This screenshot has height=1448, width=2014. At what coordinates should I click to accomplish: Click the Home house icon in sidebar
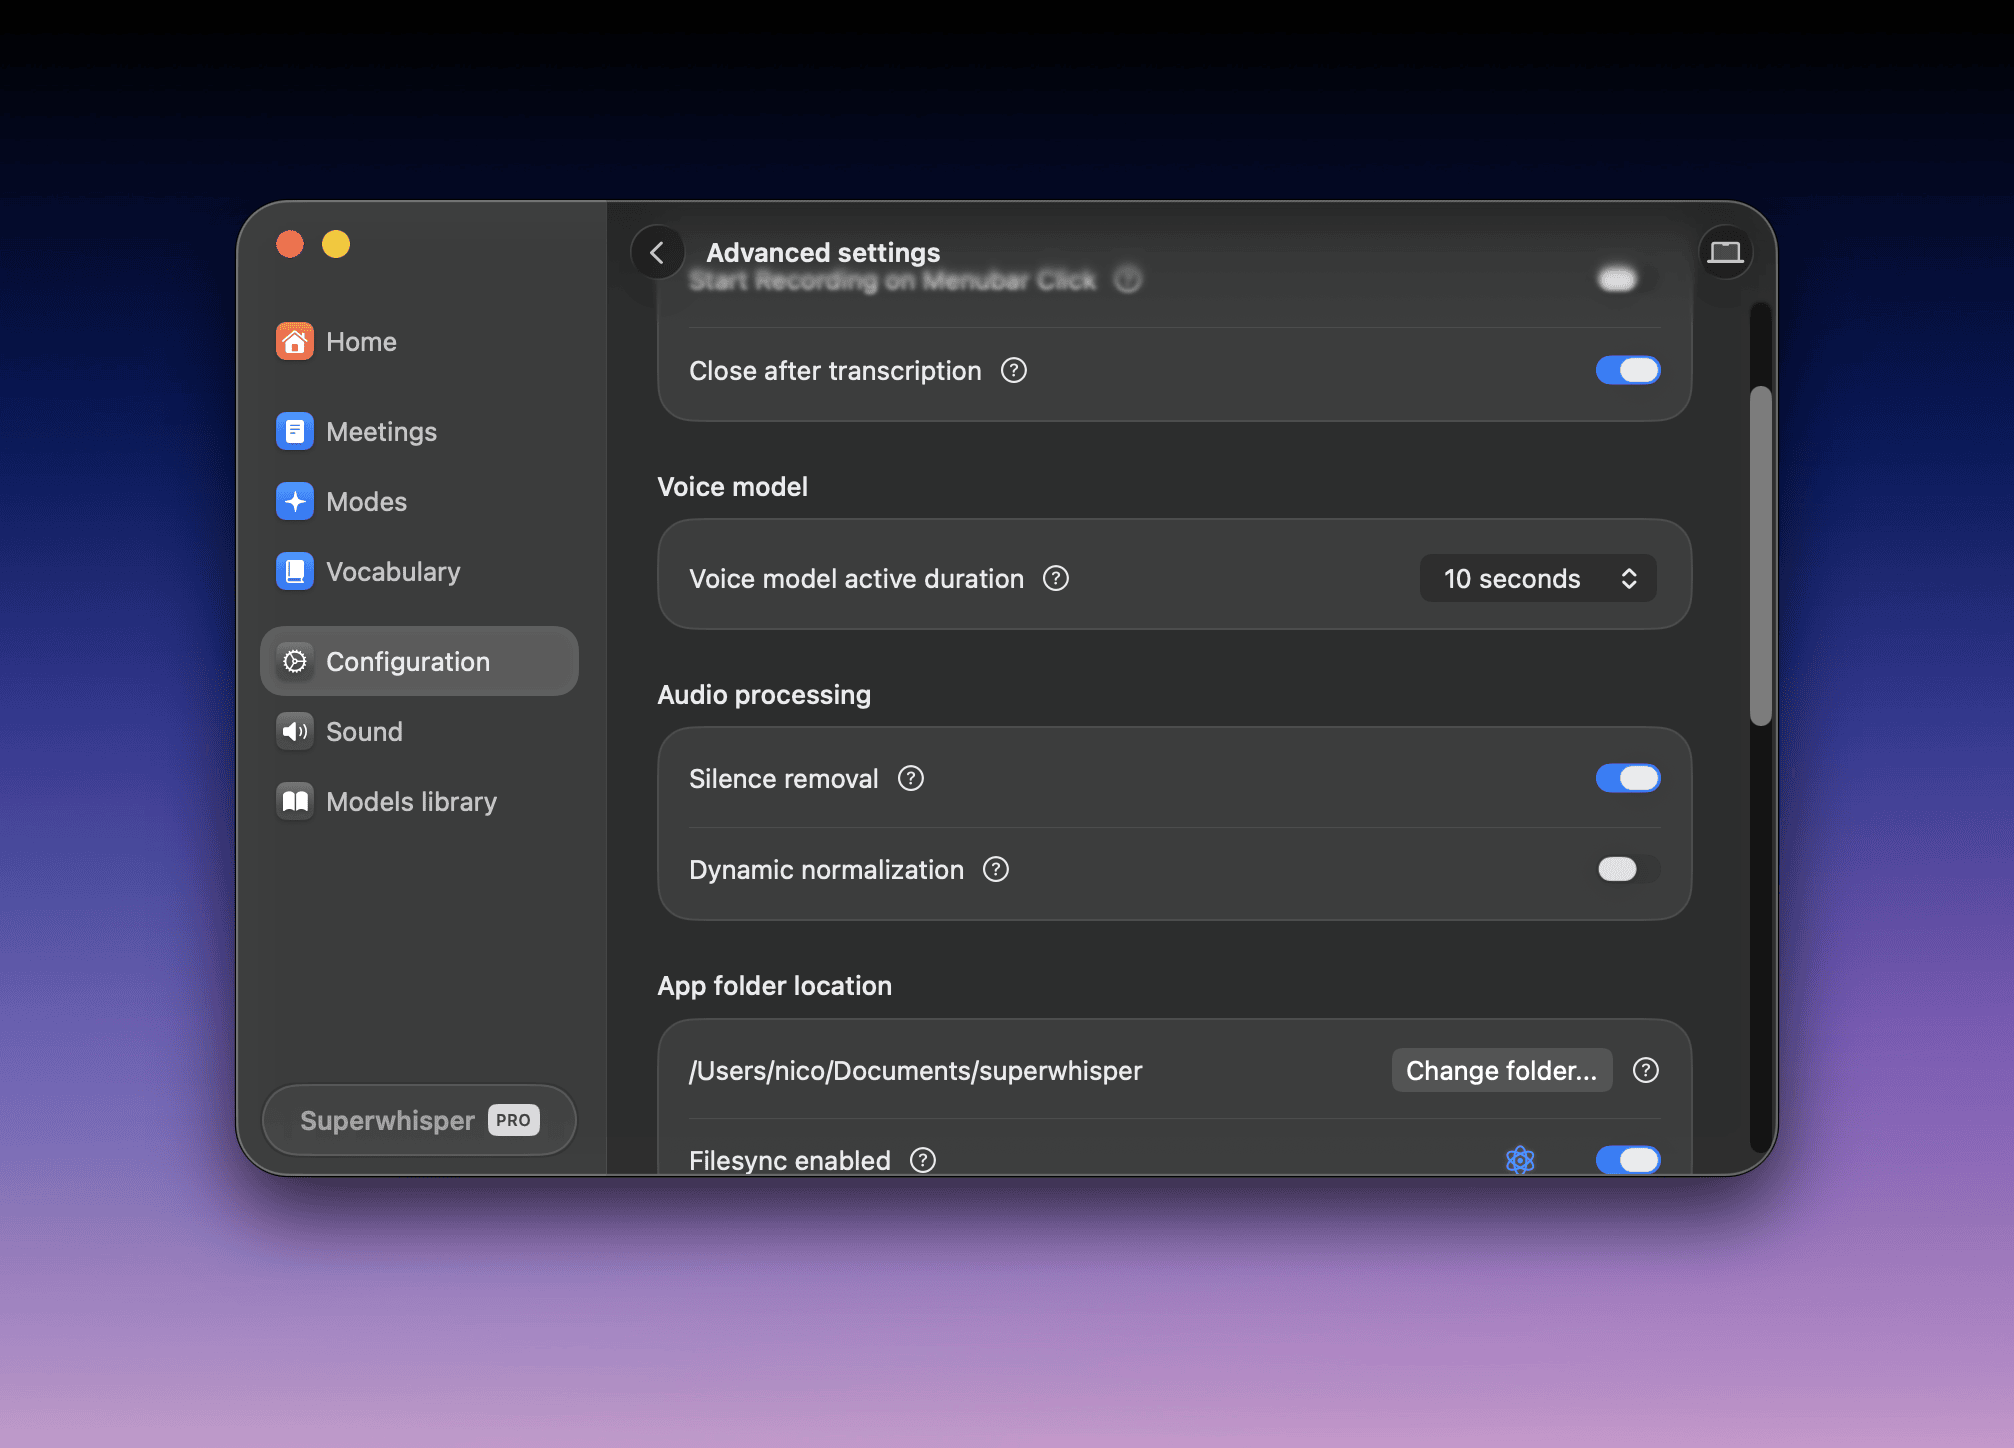point(295,342)
